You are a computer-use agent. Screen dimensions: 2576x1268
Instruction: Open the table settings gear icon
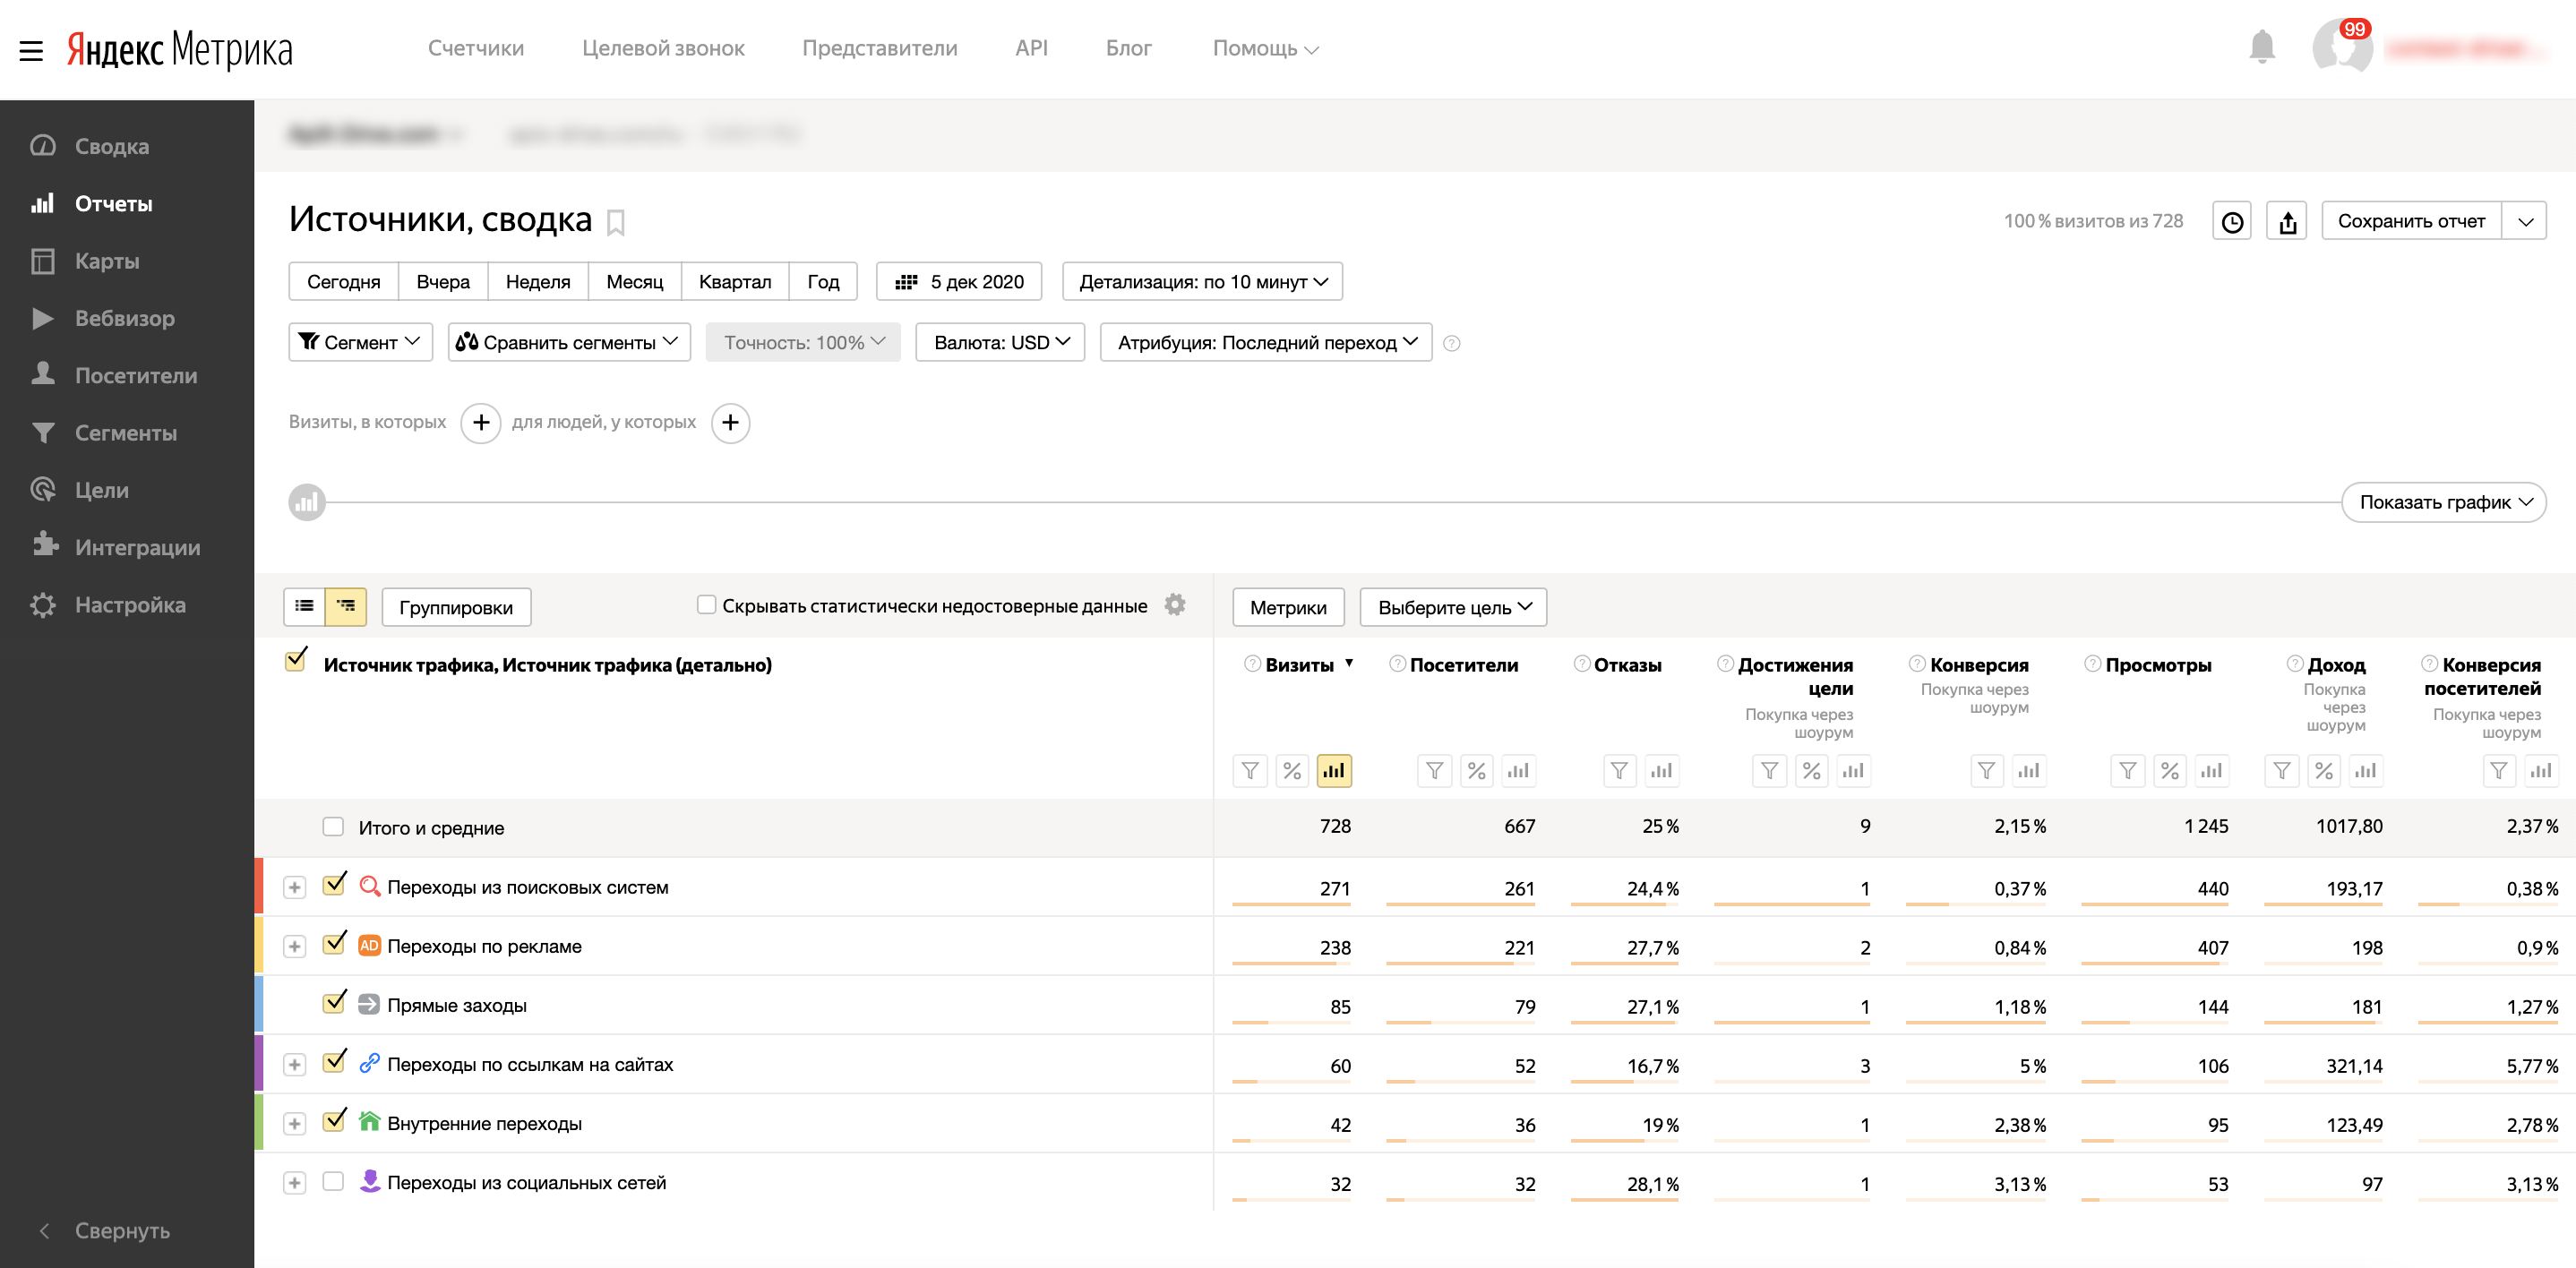click(1175, 605)
